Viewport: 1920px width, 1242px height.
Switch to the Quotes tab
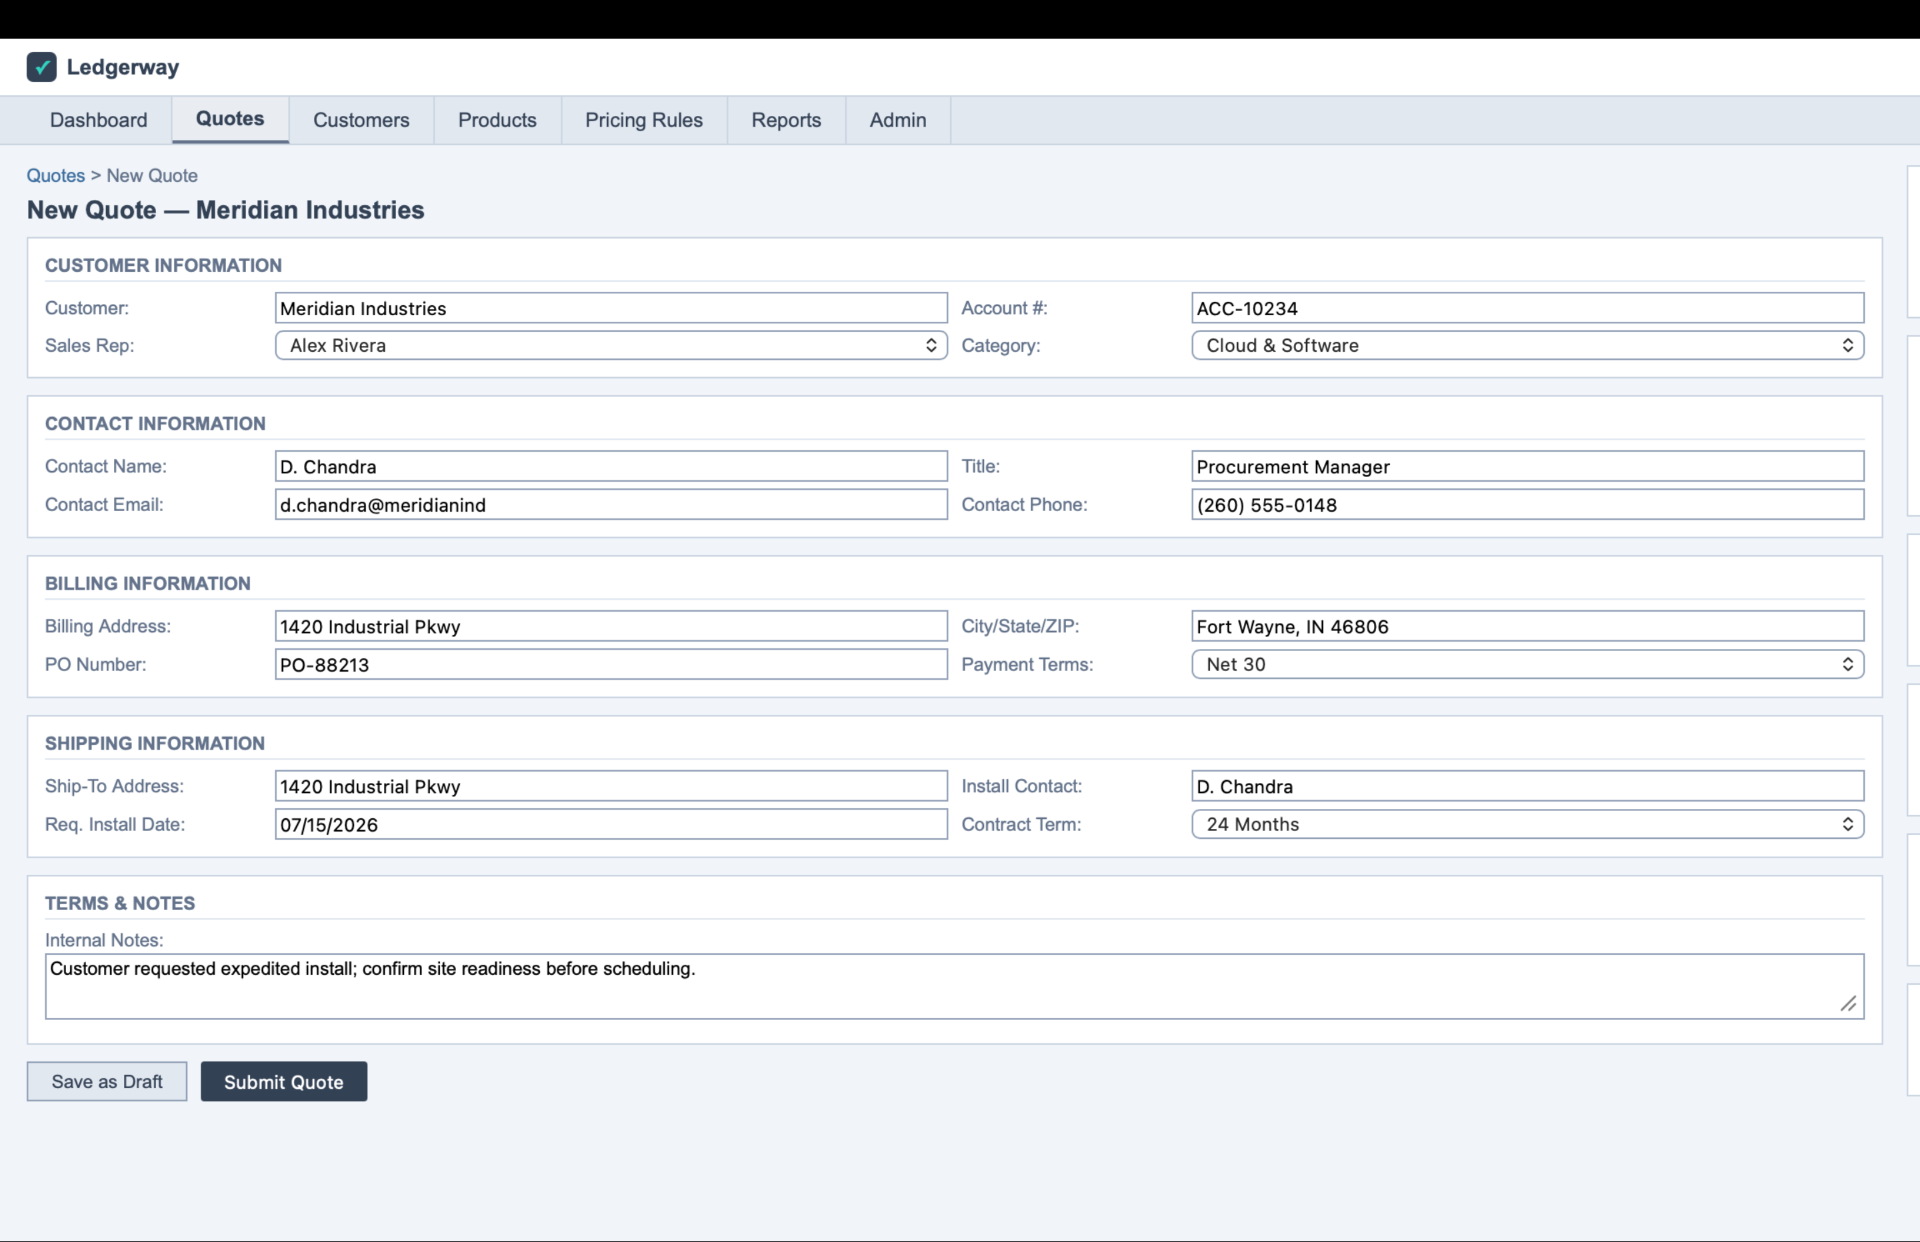point(230,119)
